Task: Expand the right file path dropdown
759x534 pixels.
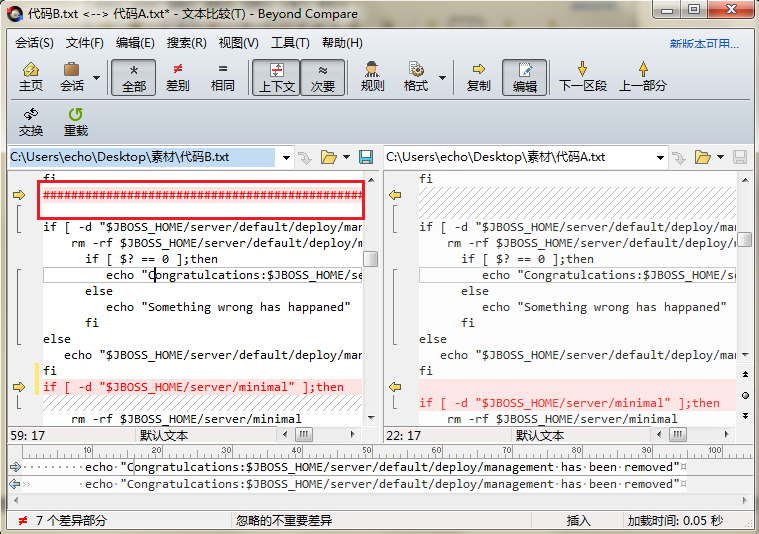Action: click(x=660, y=158)
